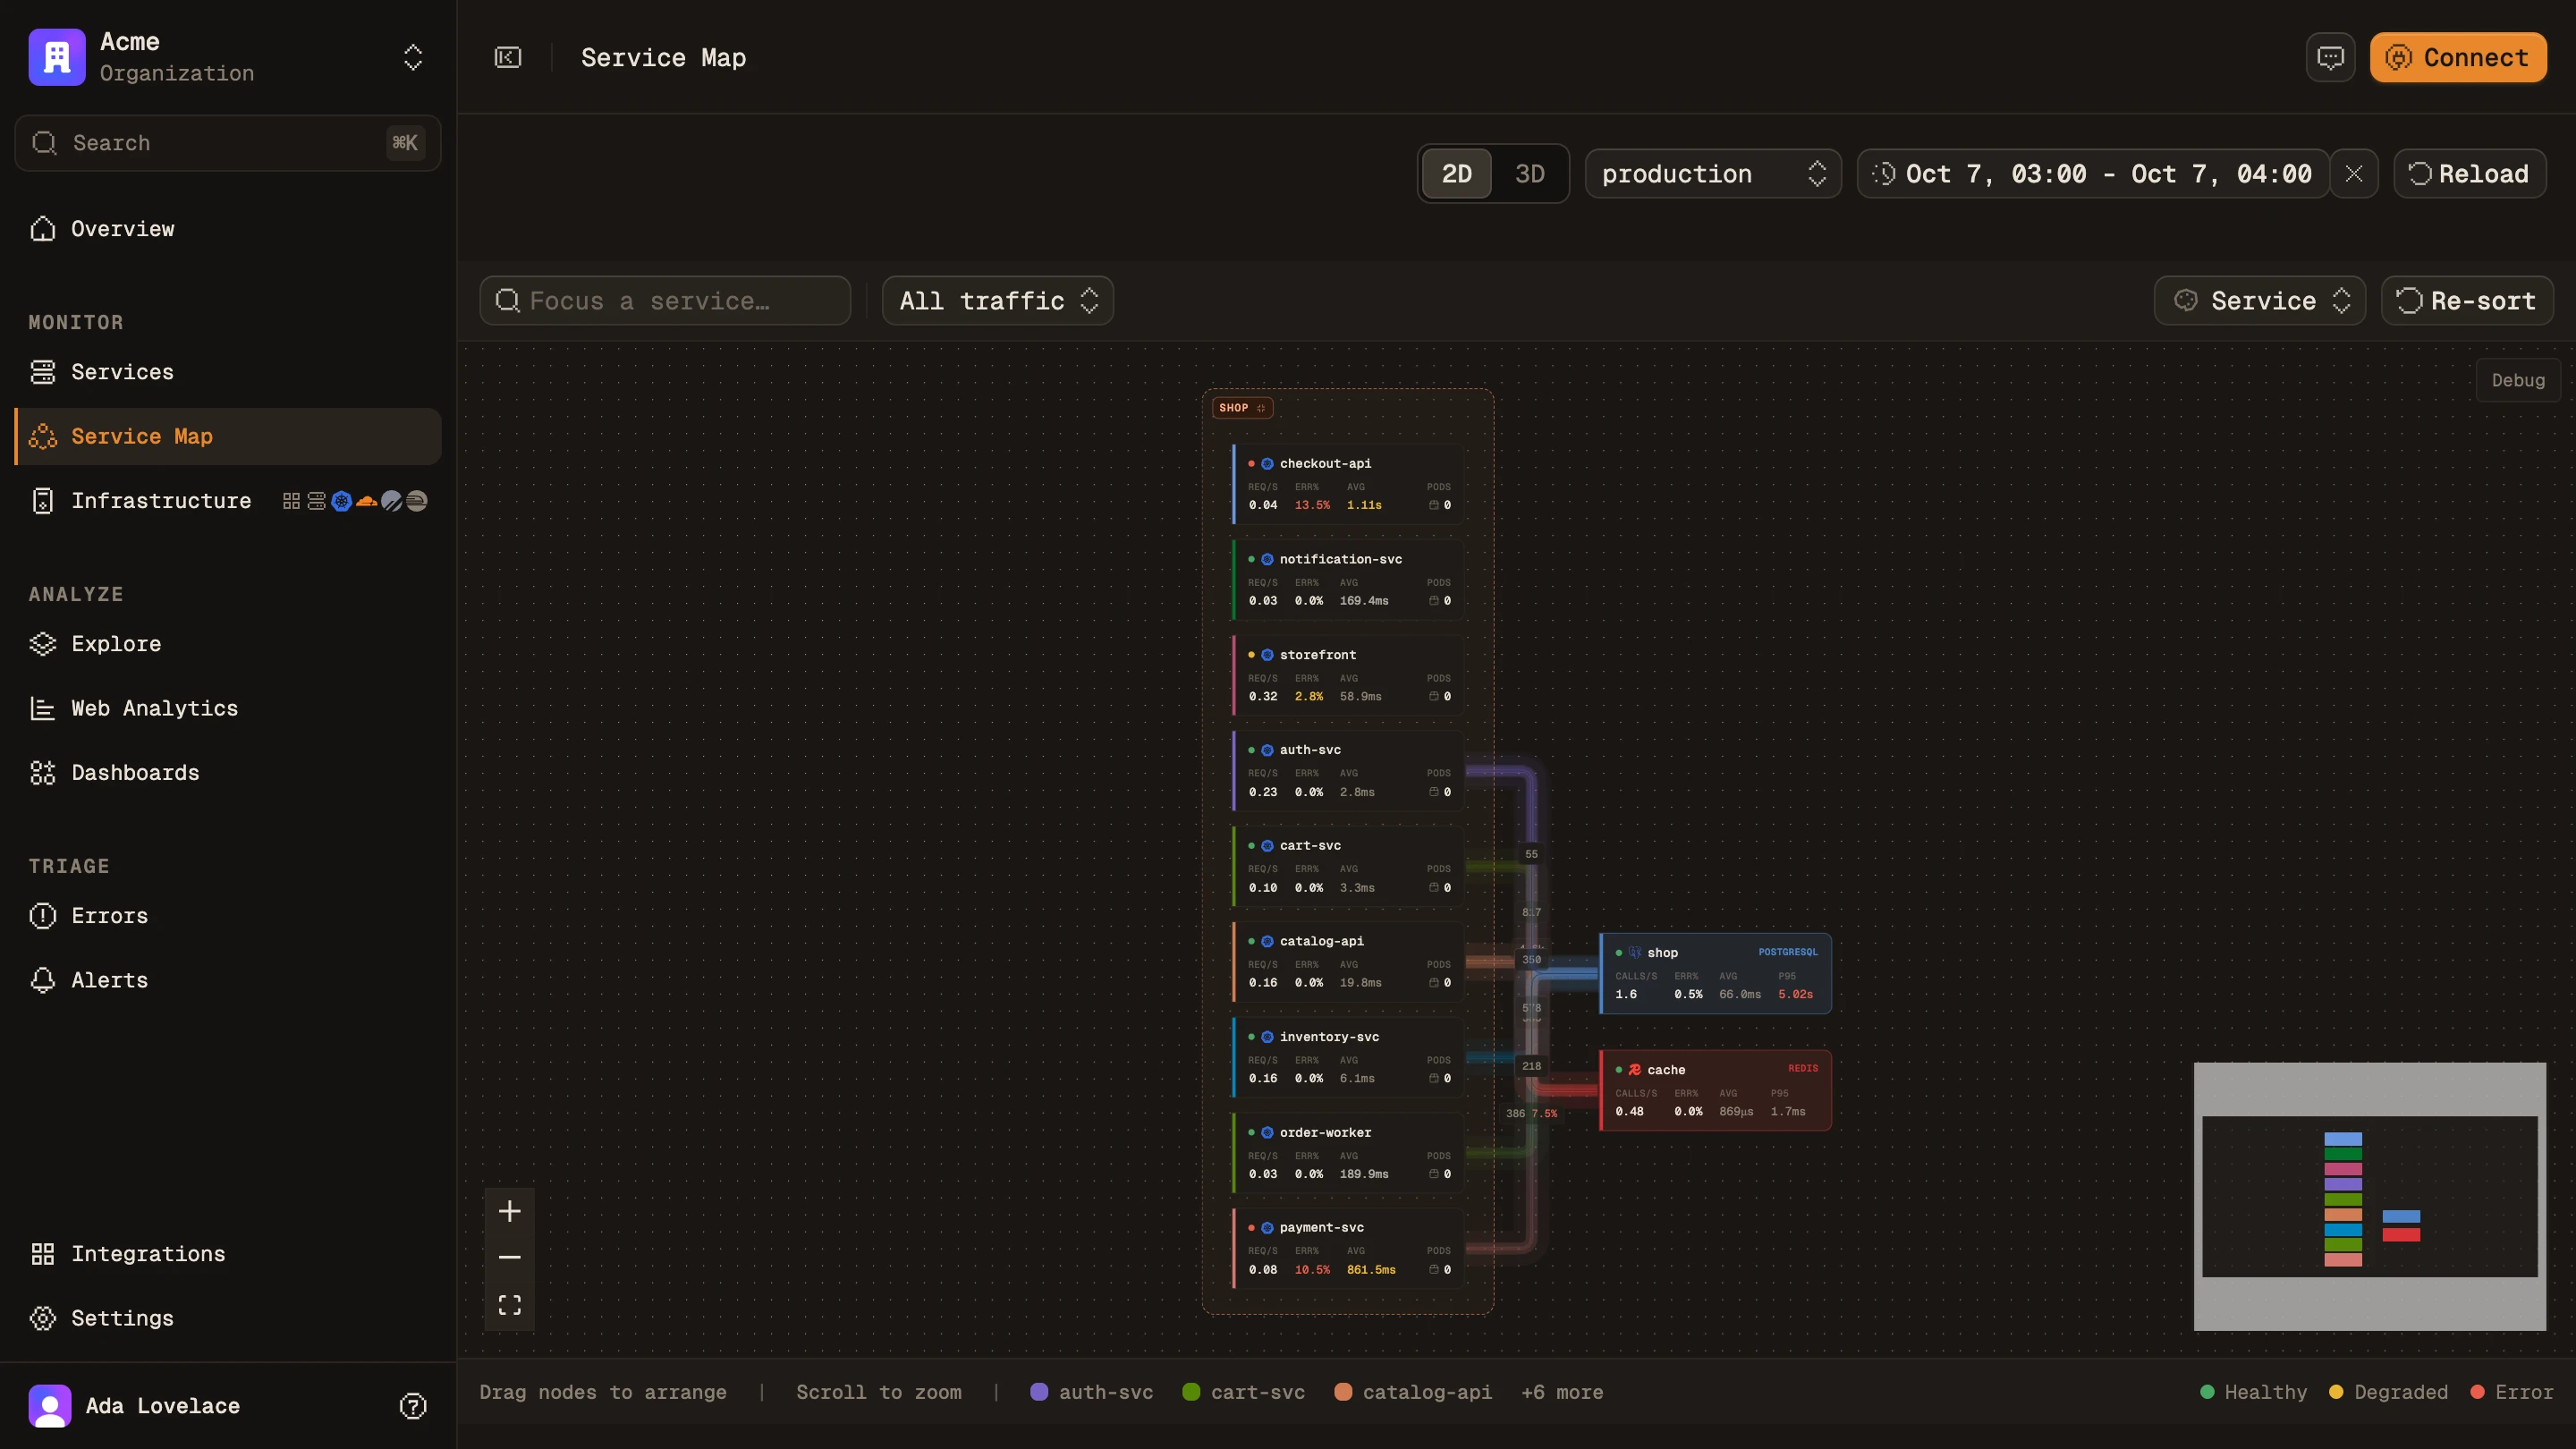This screenshot has width=2576, height=1449.
Task: Click catalog-api orange legend swatch
Action: pos(1343,1392)
